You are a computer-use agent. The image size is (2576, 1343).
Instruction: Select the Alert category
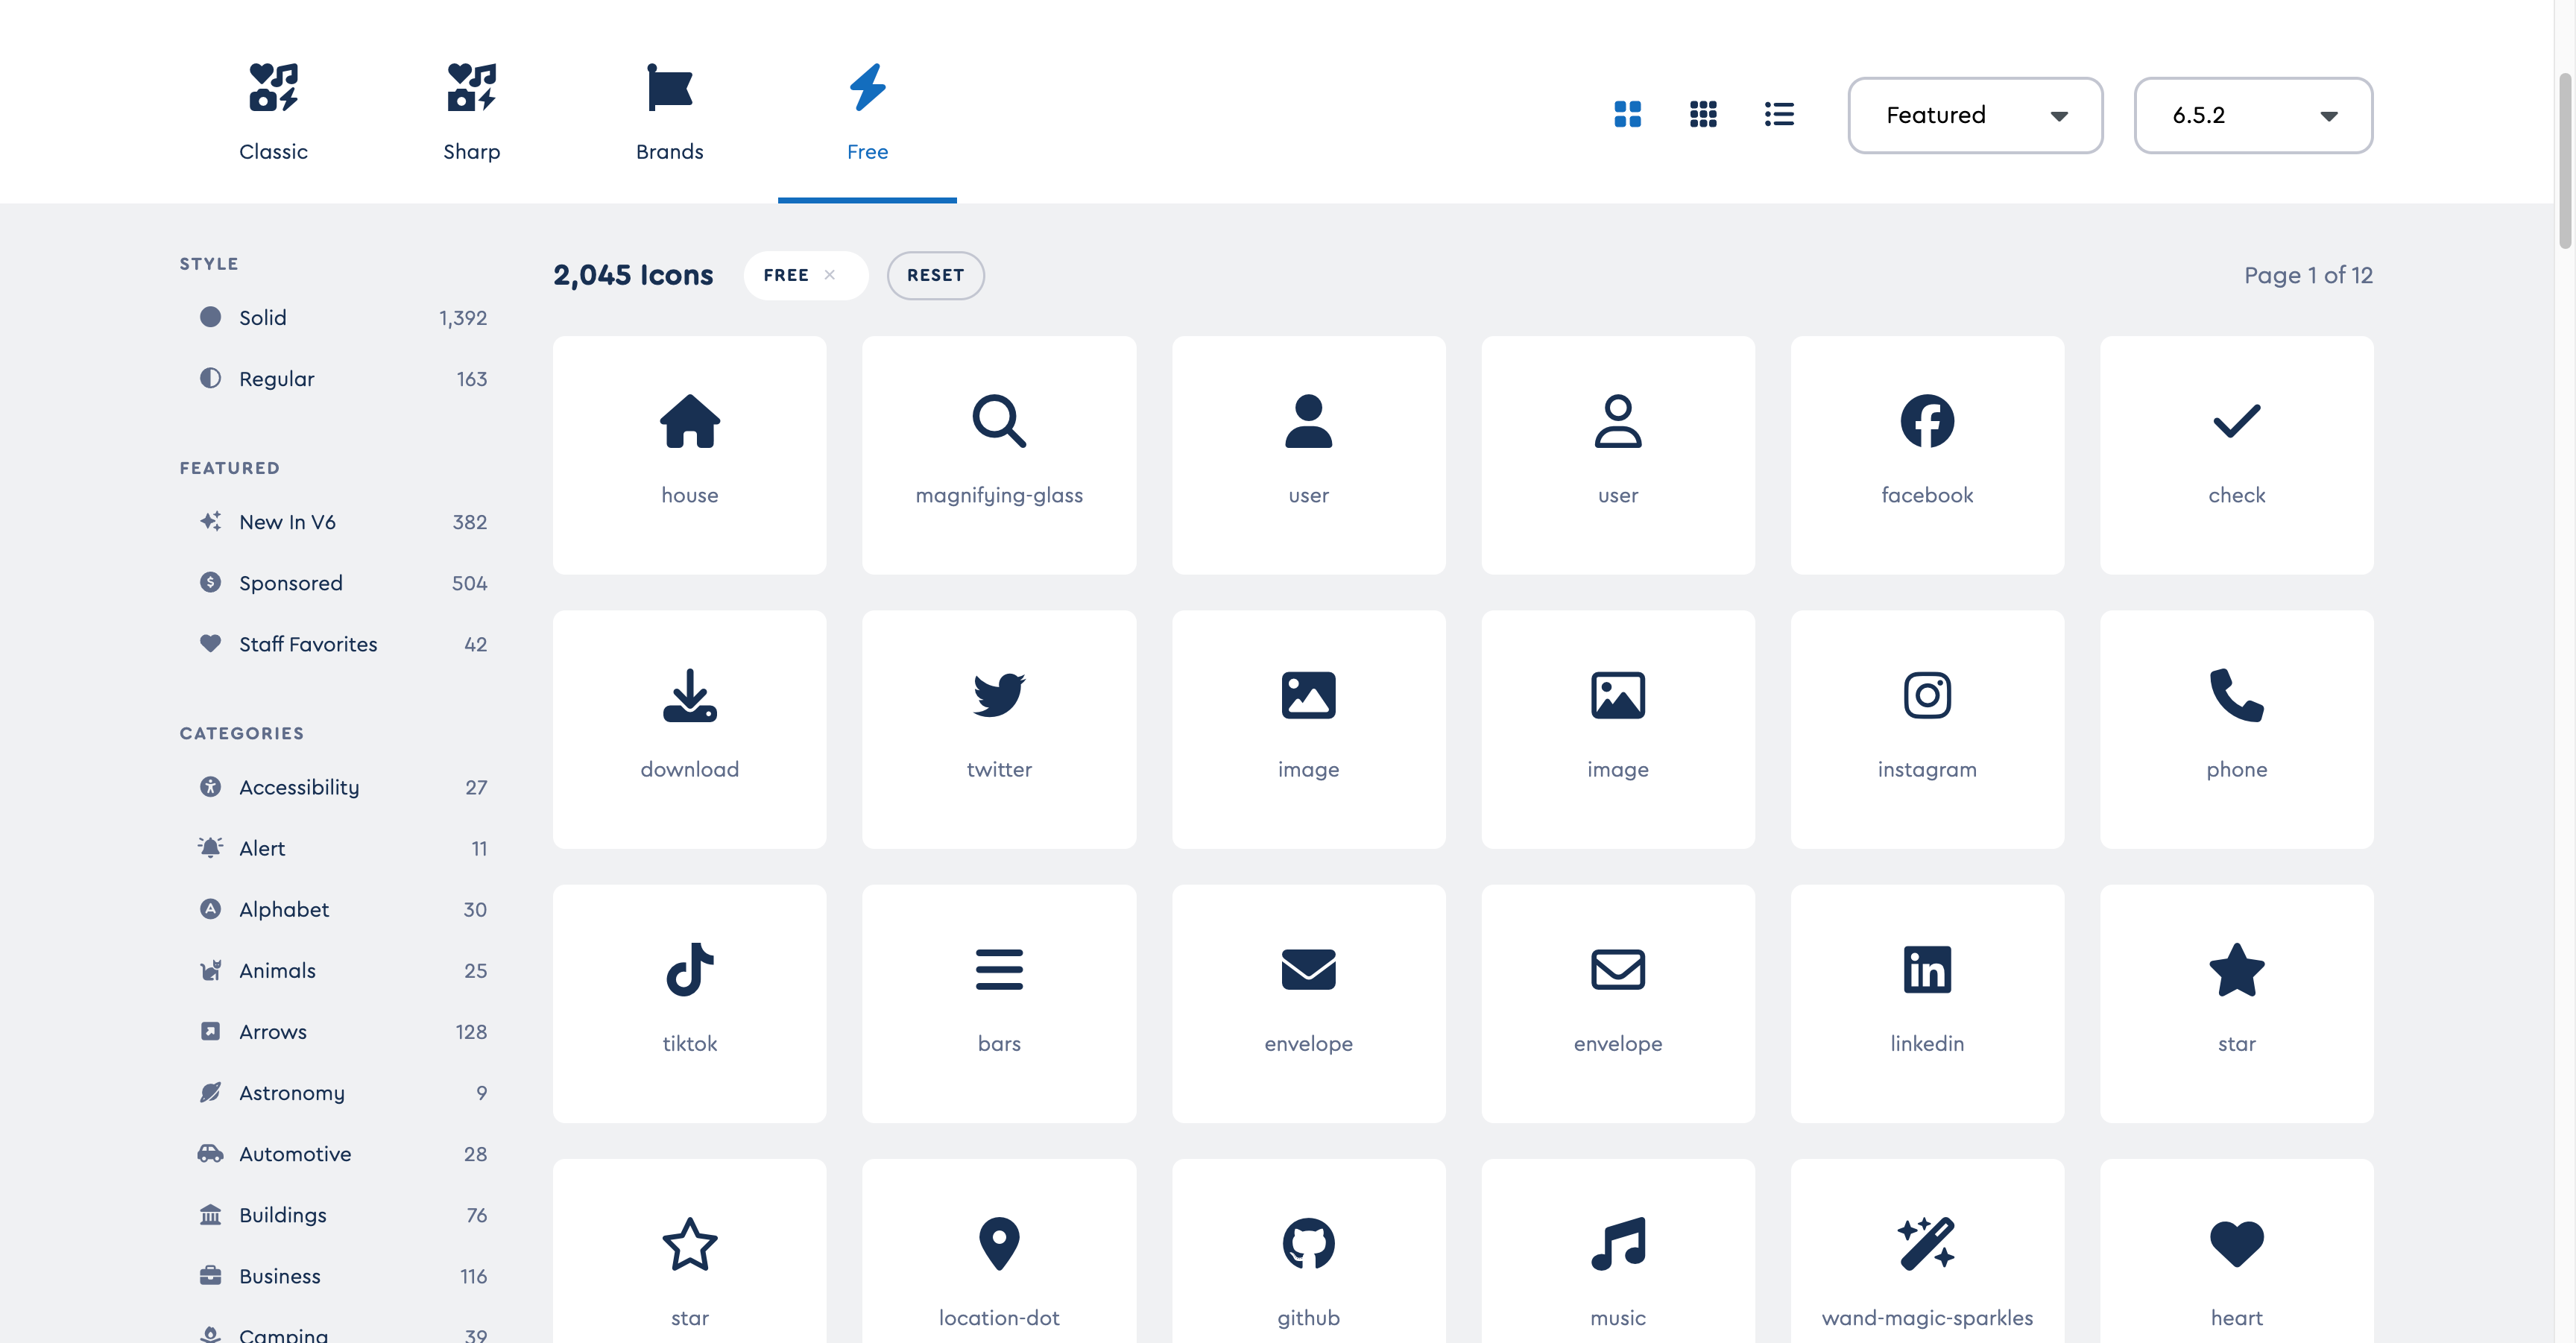coord(342,847)
